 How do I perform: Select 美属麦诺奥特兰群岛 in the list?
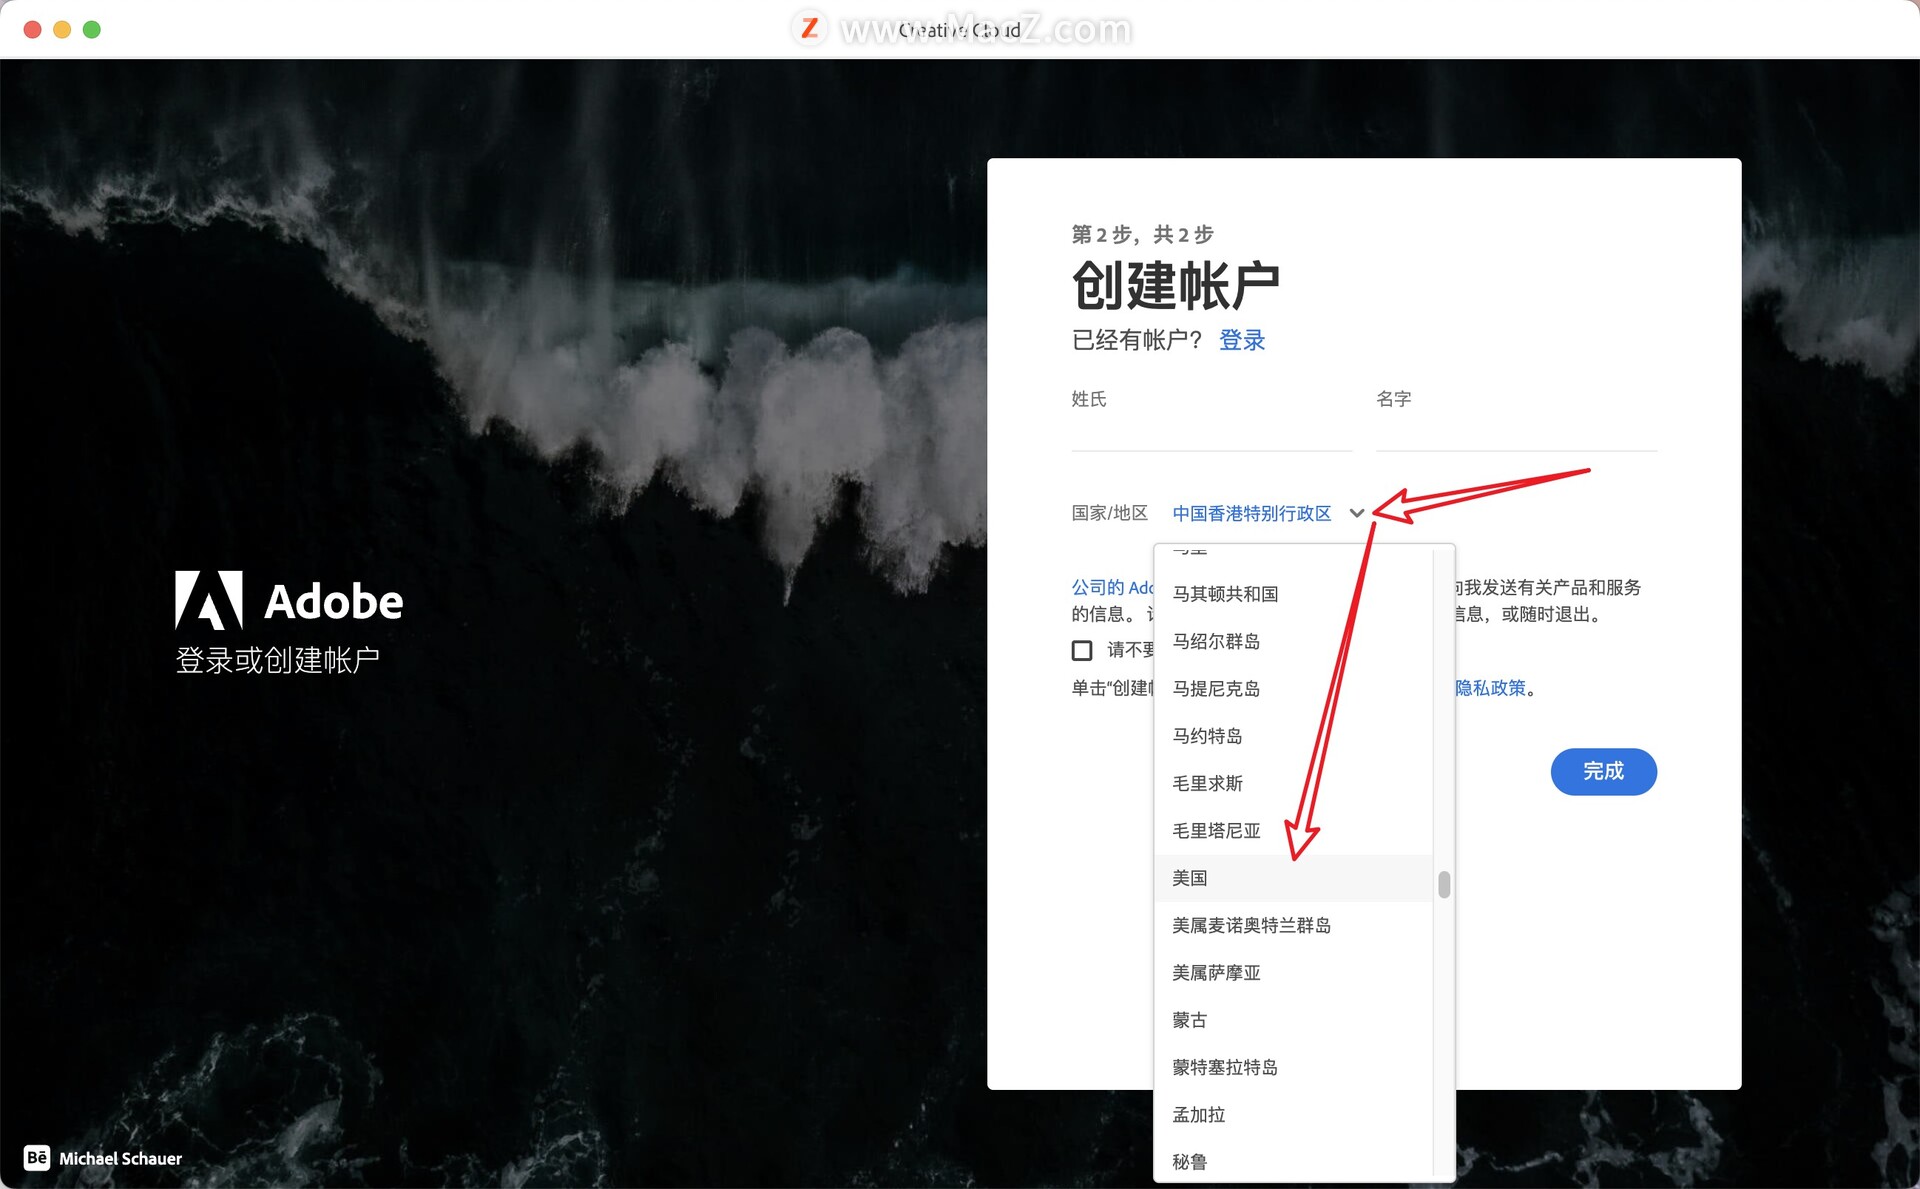pyautogui.click(x=1294, y=925)
